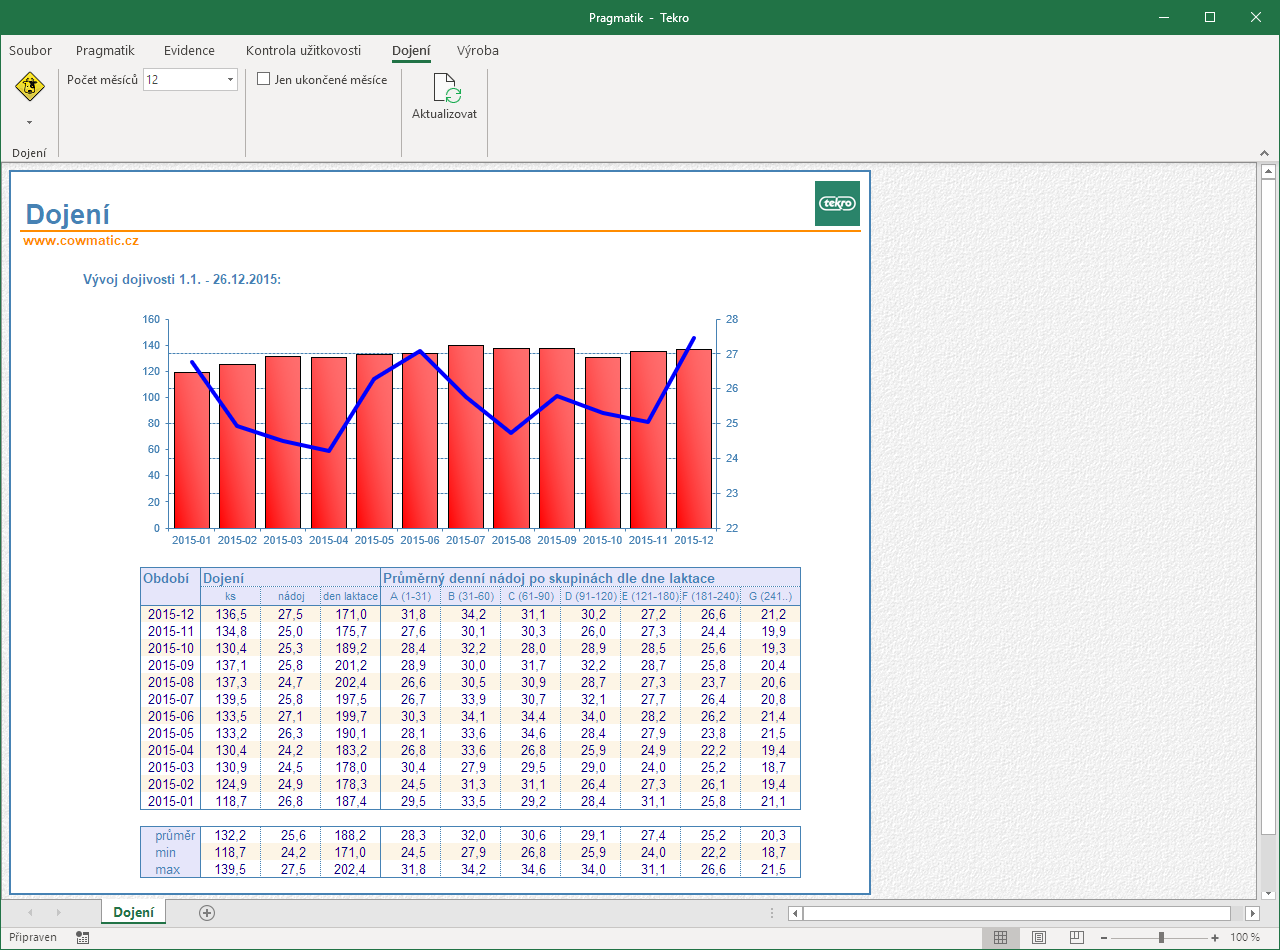Click the horizontal scrollbar right arrow
The width and height of the screenshot is (1280, 950).
1252,913
